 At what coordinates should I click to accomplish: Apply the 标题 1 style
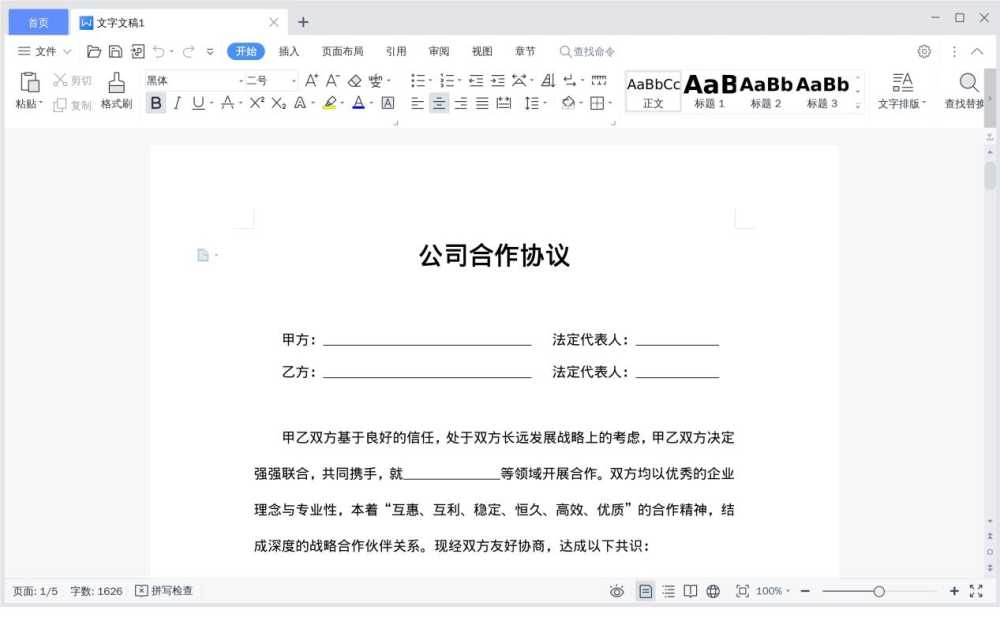click(710, 90)
